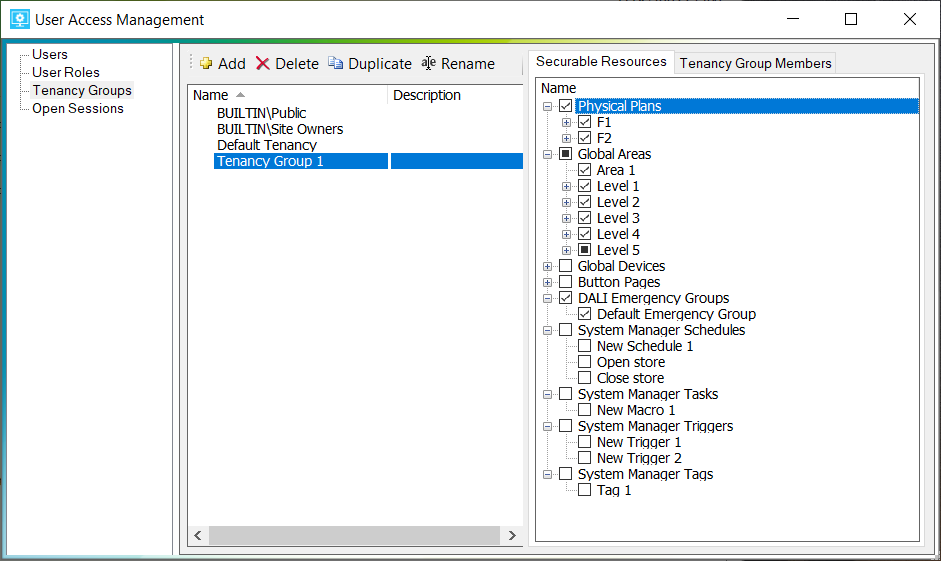941x561 pixels.
Task: Expand the F1 physical plan node
Action: [567, 122]
